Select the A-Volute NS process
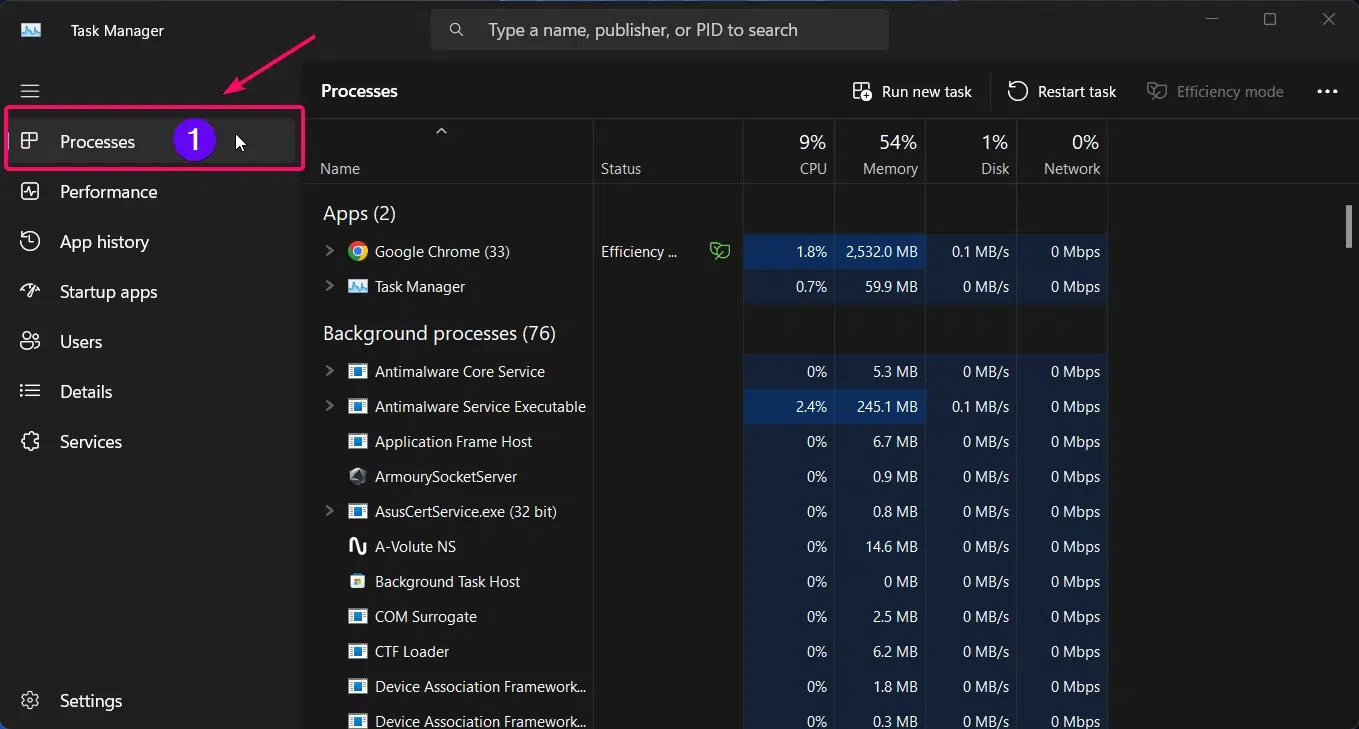The image size is (1359, 729). point(714,546)
